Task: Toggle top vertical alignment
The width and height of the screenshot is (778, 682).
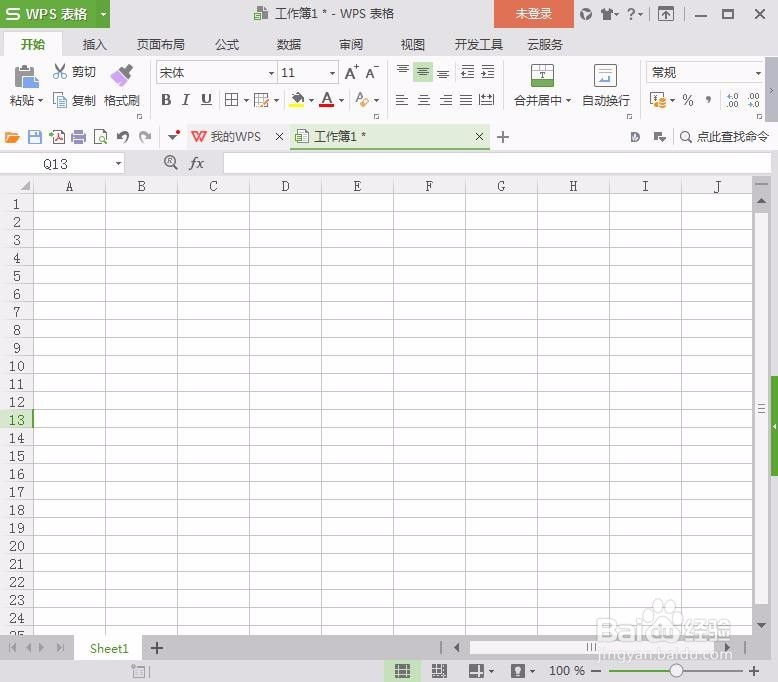Action: 402,71
